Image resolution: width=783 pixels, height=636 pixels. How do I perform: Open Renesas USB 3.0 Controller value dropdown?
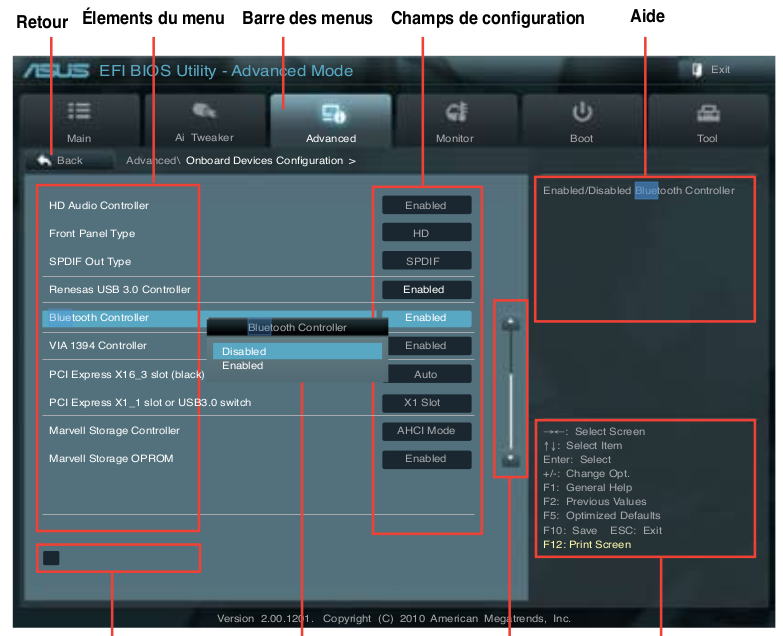426,290
